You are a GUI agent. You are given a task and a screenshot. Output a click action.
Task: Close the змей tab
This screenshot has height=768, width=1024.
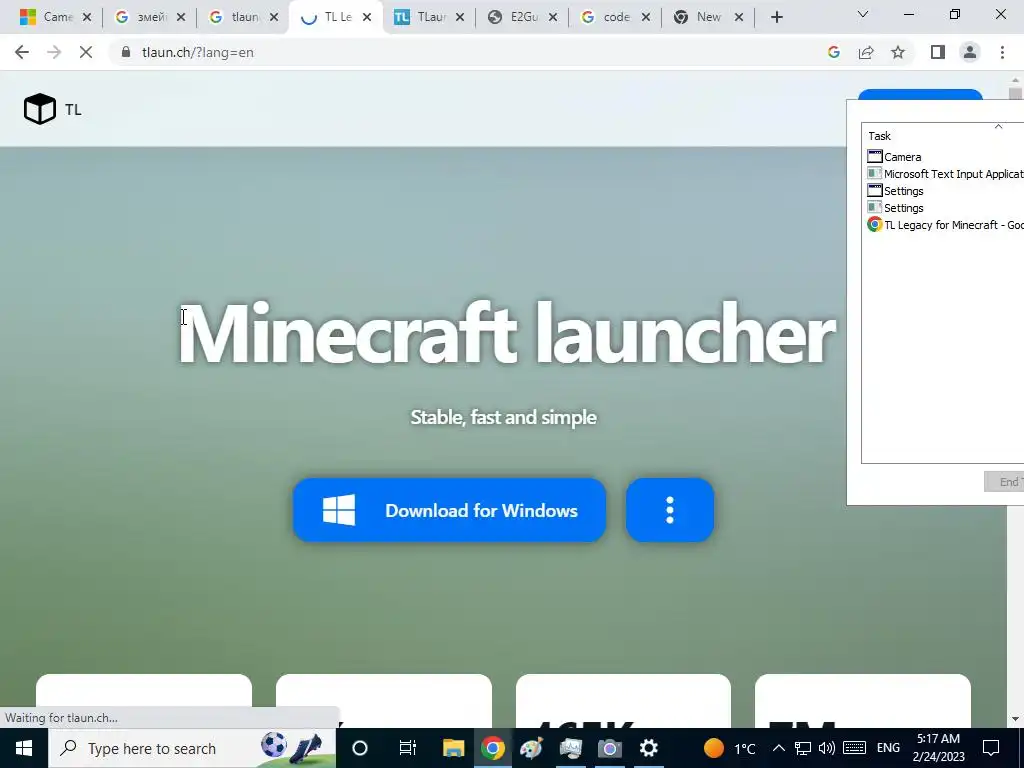pos(181,18)
